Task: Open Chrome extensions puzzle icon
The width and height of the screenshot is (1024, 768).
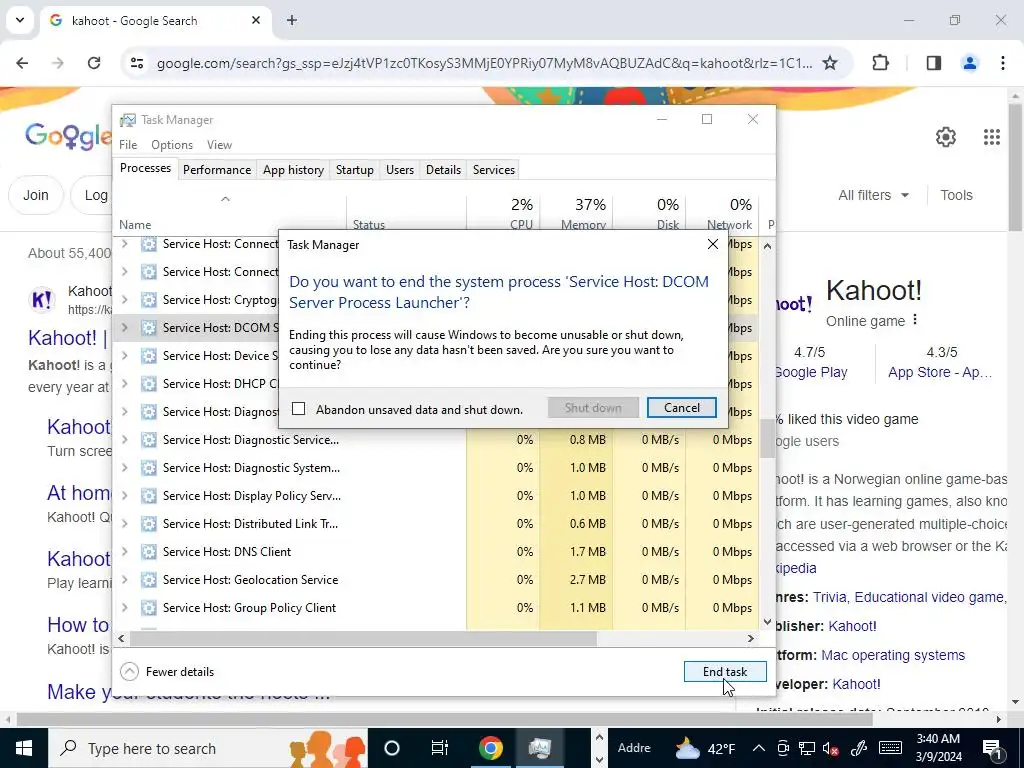Action: pos(880,63)
